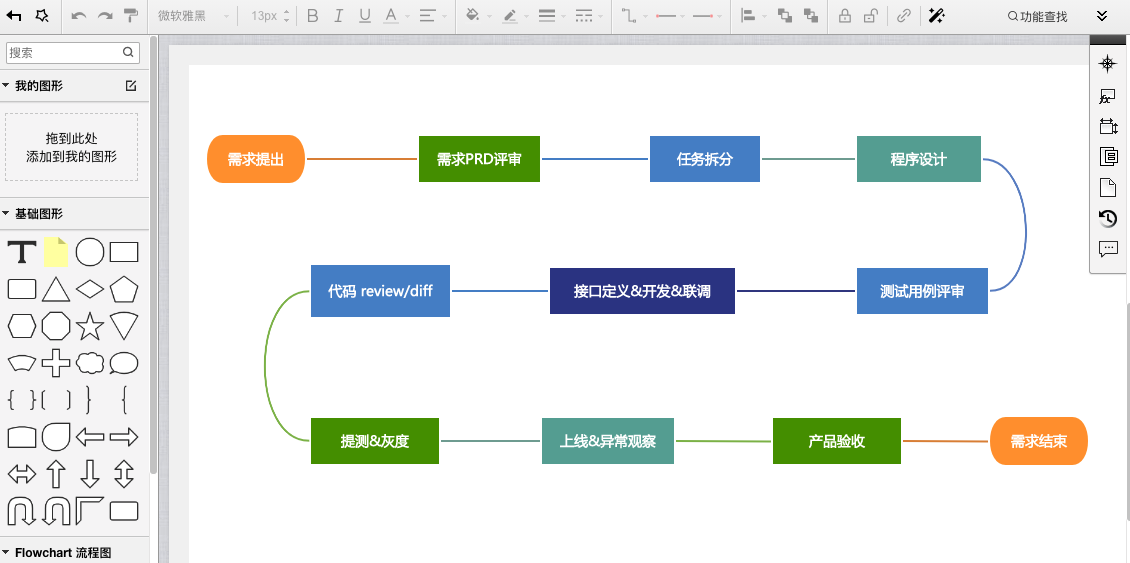Open the line end arrow dropdown

tap(706, 16)
